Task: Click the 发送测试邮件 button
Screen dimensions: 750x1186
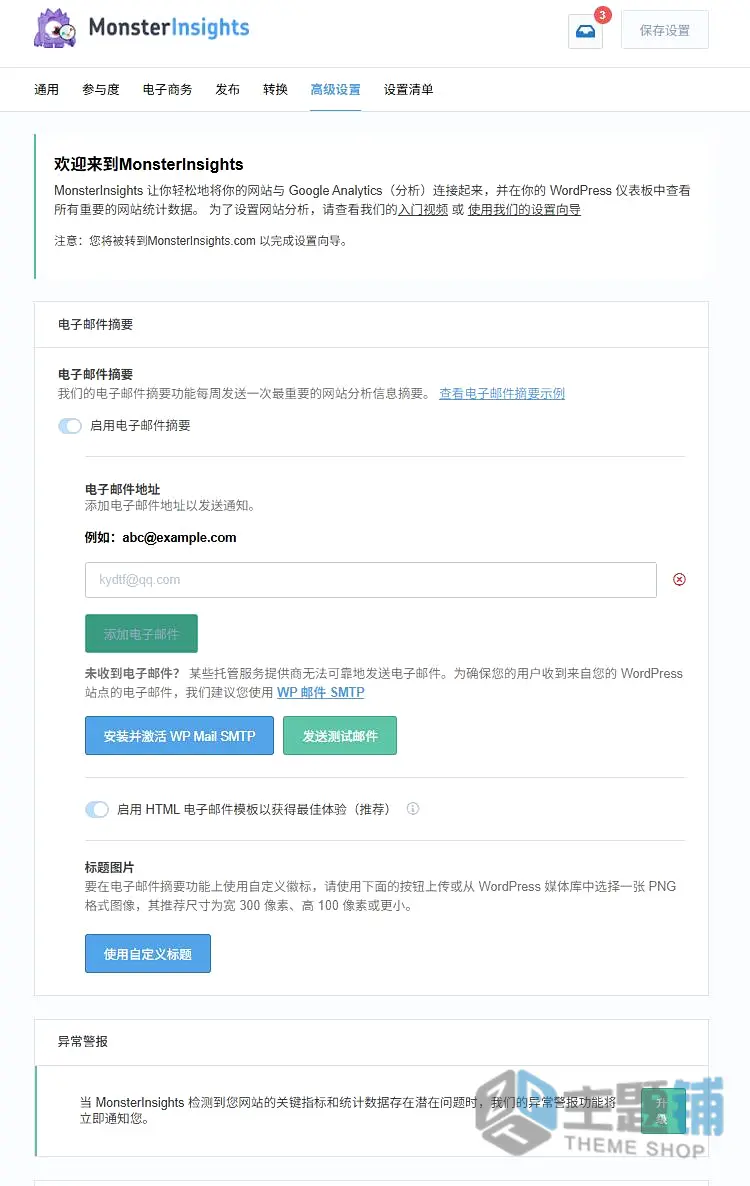Action: 340,736
